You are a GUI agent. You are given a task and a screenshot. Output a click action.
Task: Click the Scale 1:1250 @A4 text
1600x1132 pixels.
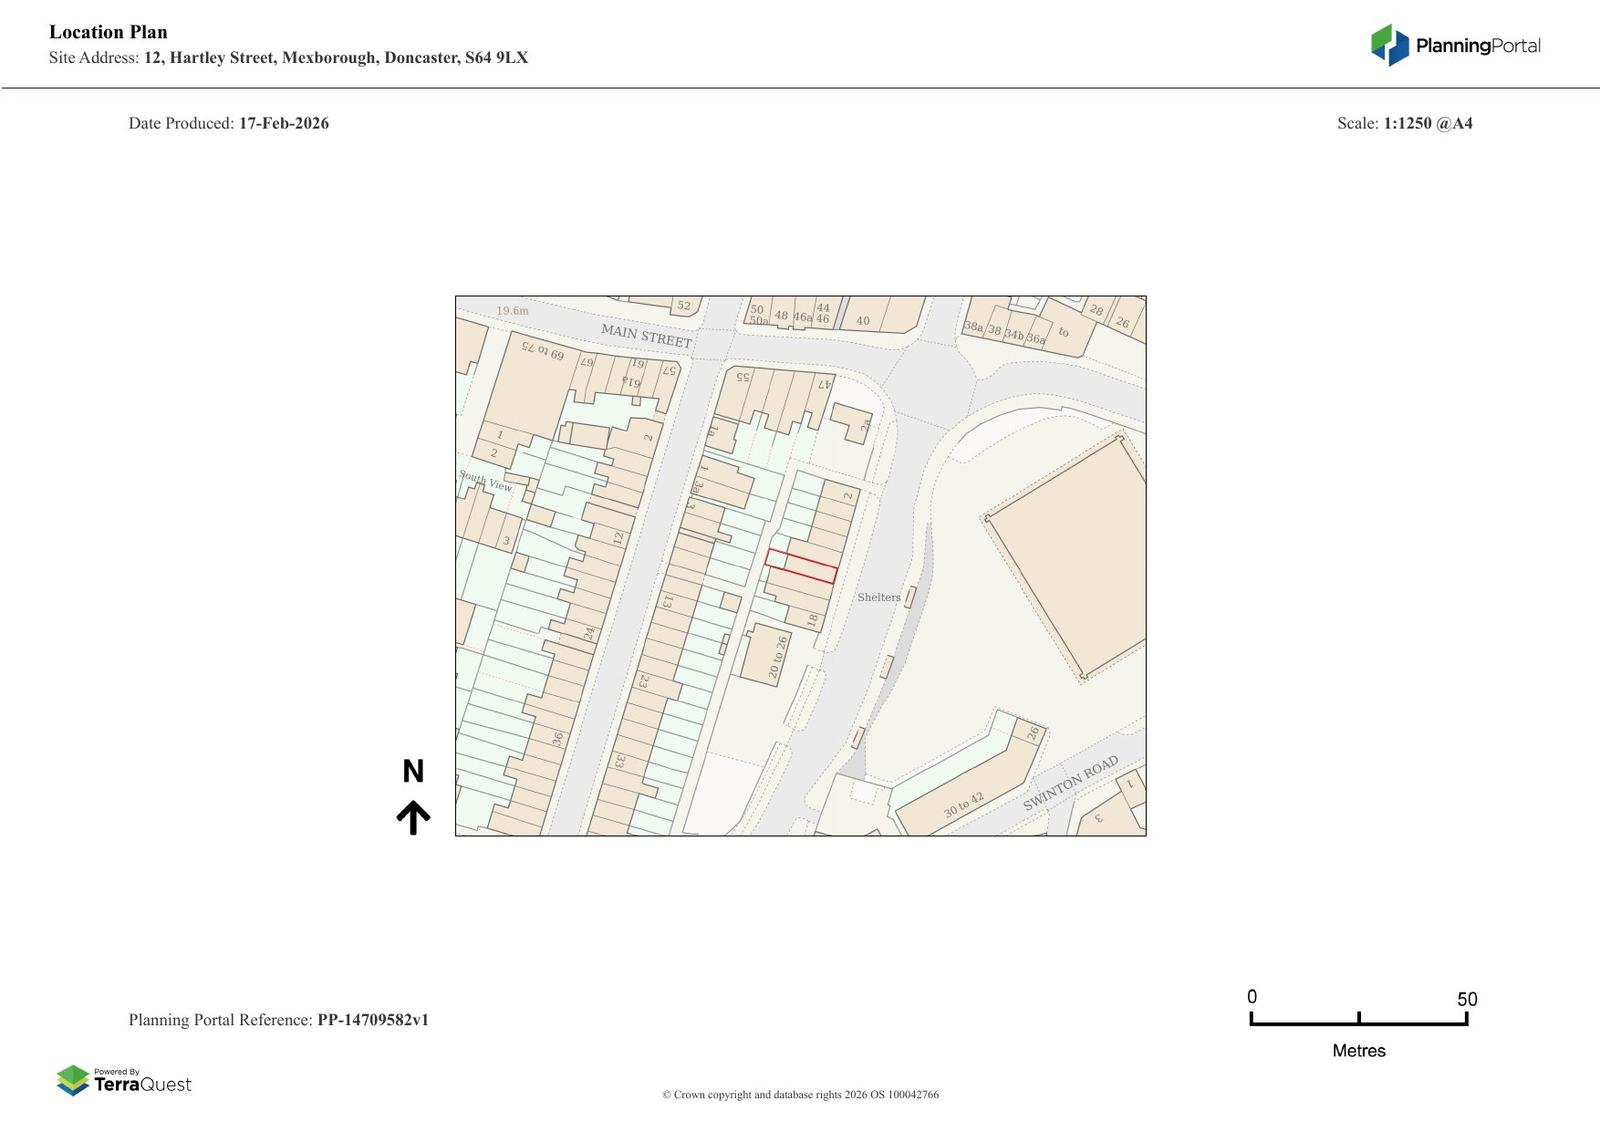coord(1404,123)
